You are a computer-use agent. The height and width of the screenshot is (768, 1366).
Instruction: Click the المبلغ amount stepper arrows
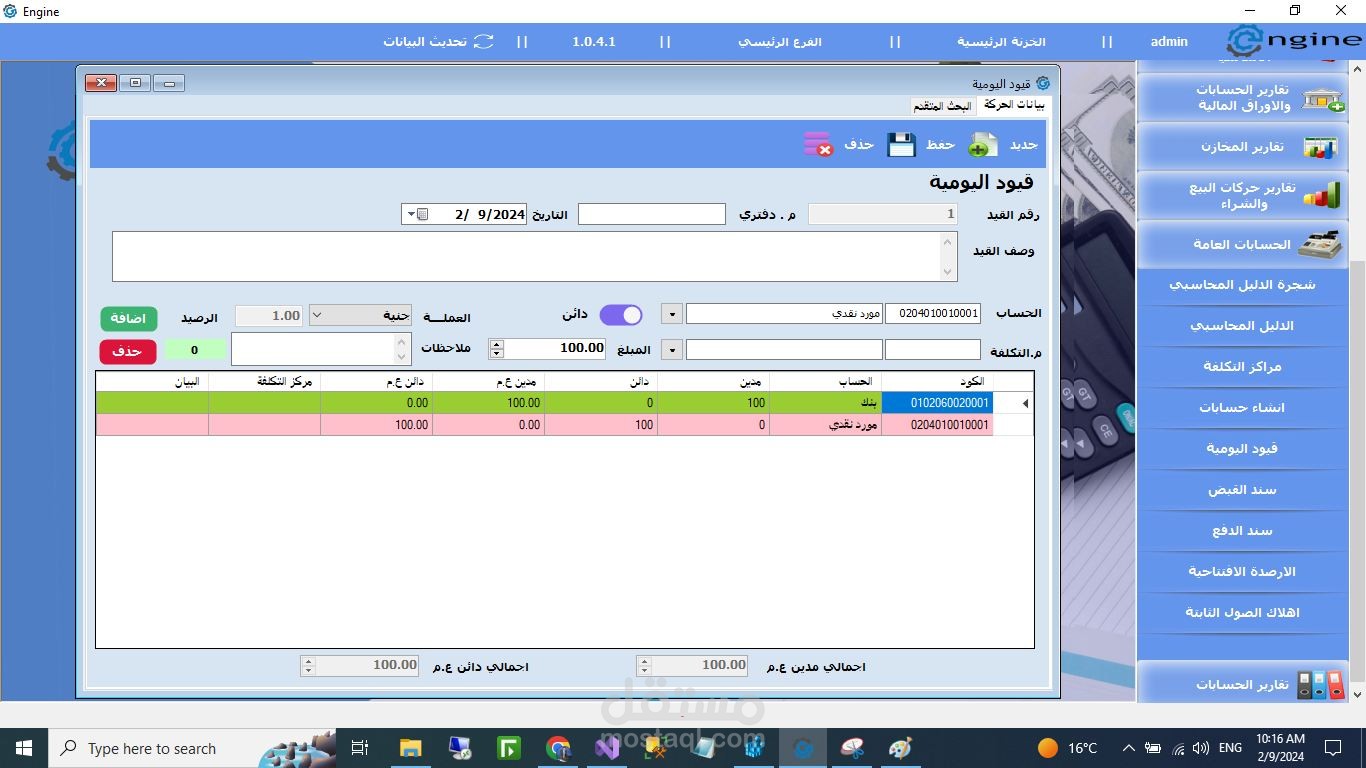click(x=496, y=348)
